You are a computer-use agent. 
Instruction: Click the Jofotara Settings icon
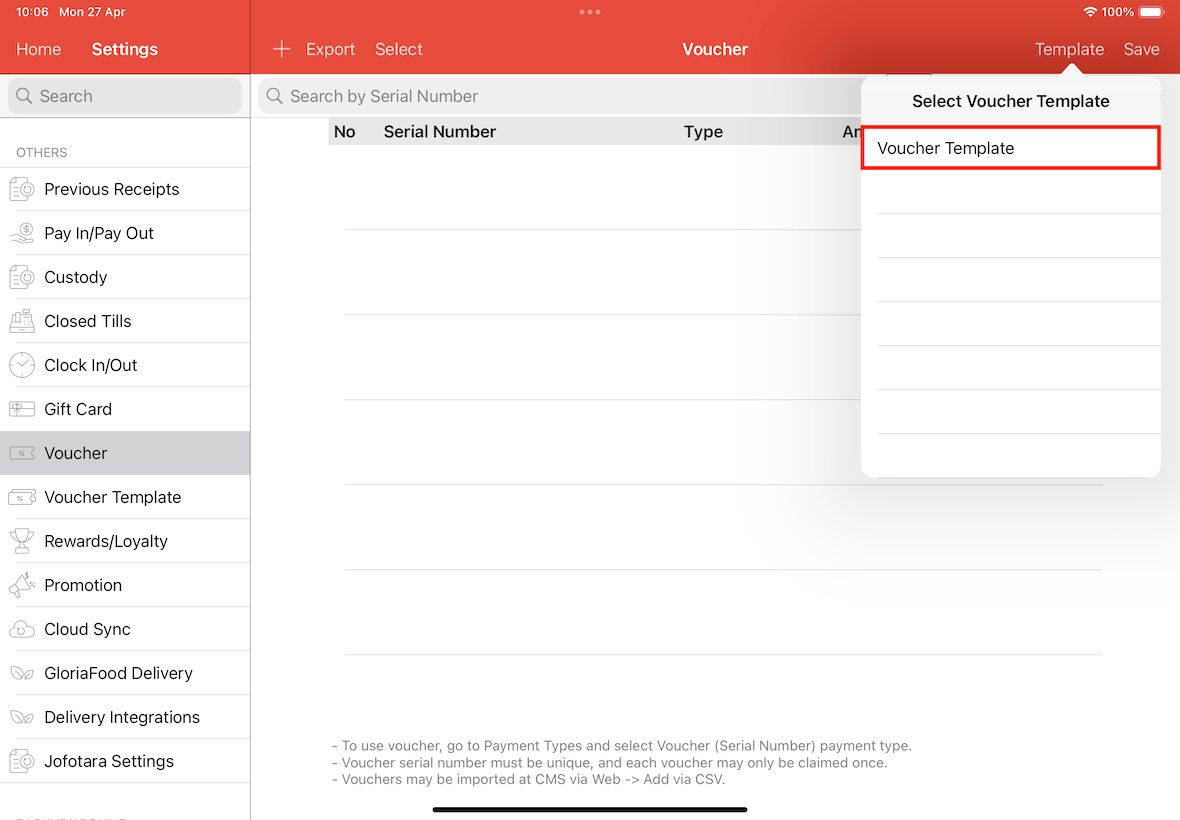coord(22,761)
